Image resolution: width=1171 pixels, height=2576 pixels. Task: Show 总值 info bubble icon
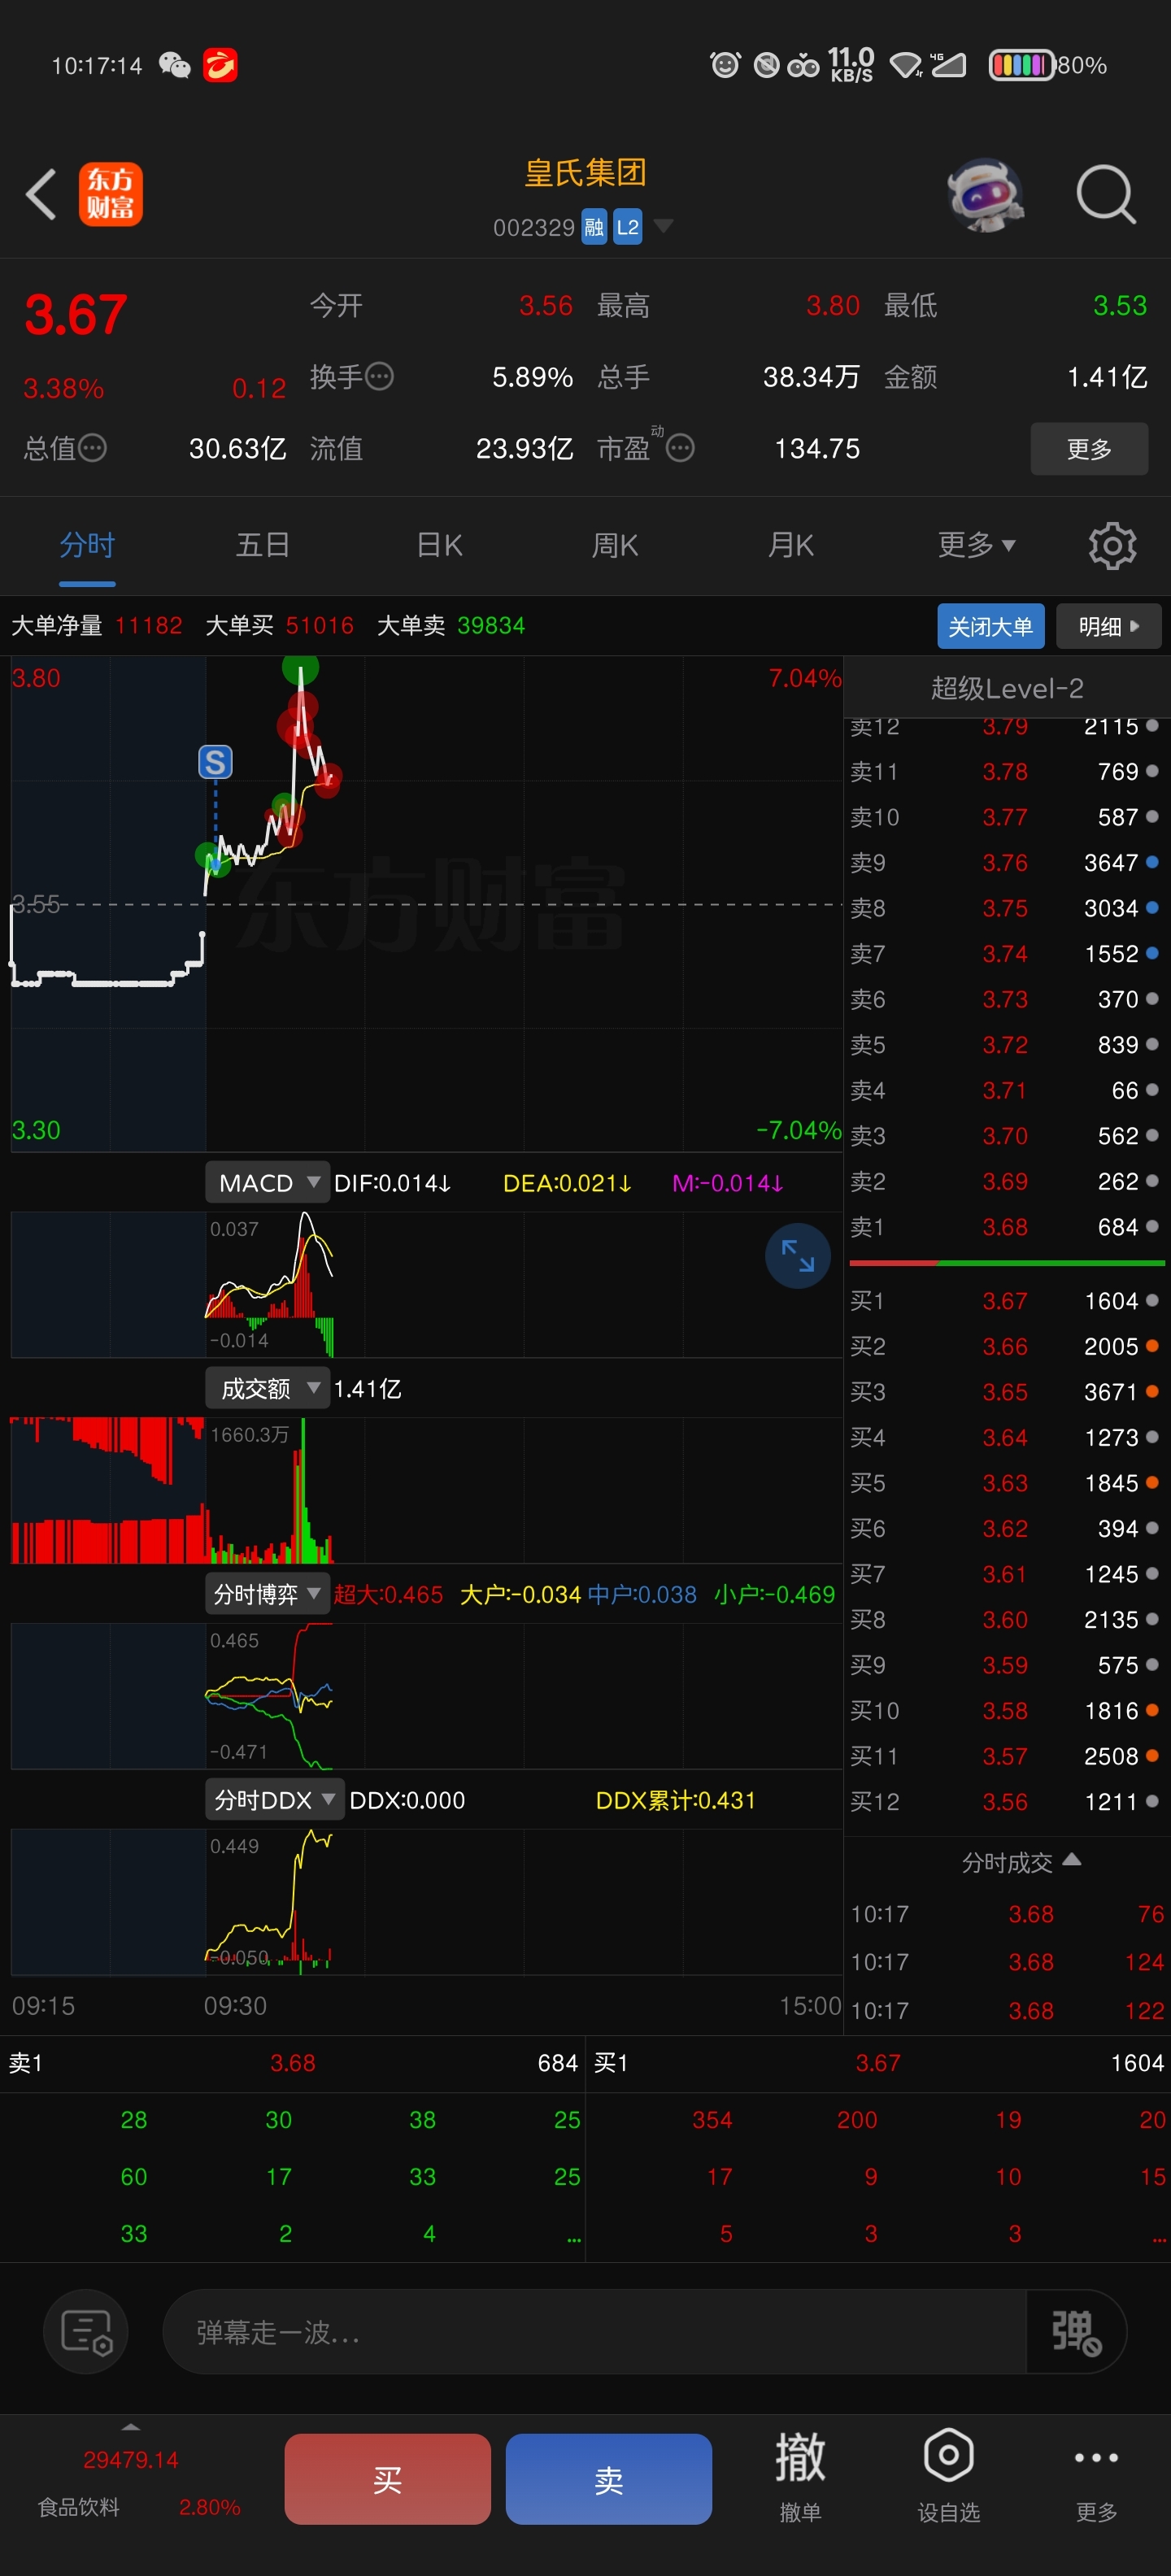[93, 448]
